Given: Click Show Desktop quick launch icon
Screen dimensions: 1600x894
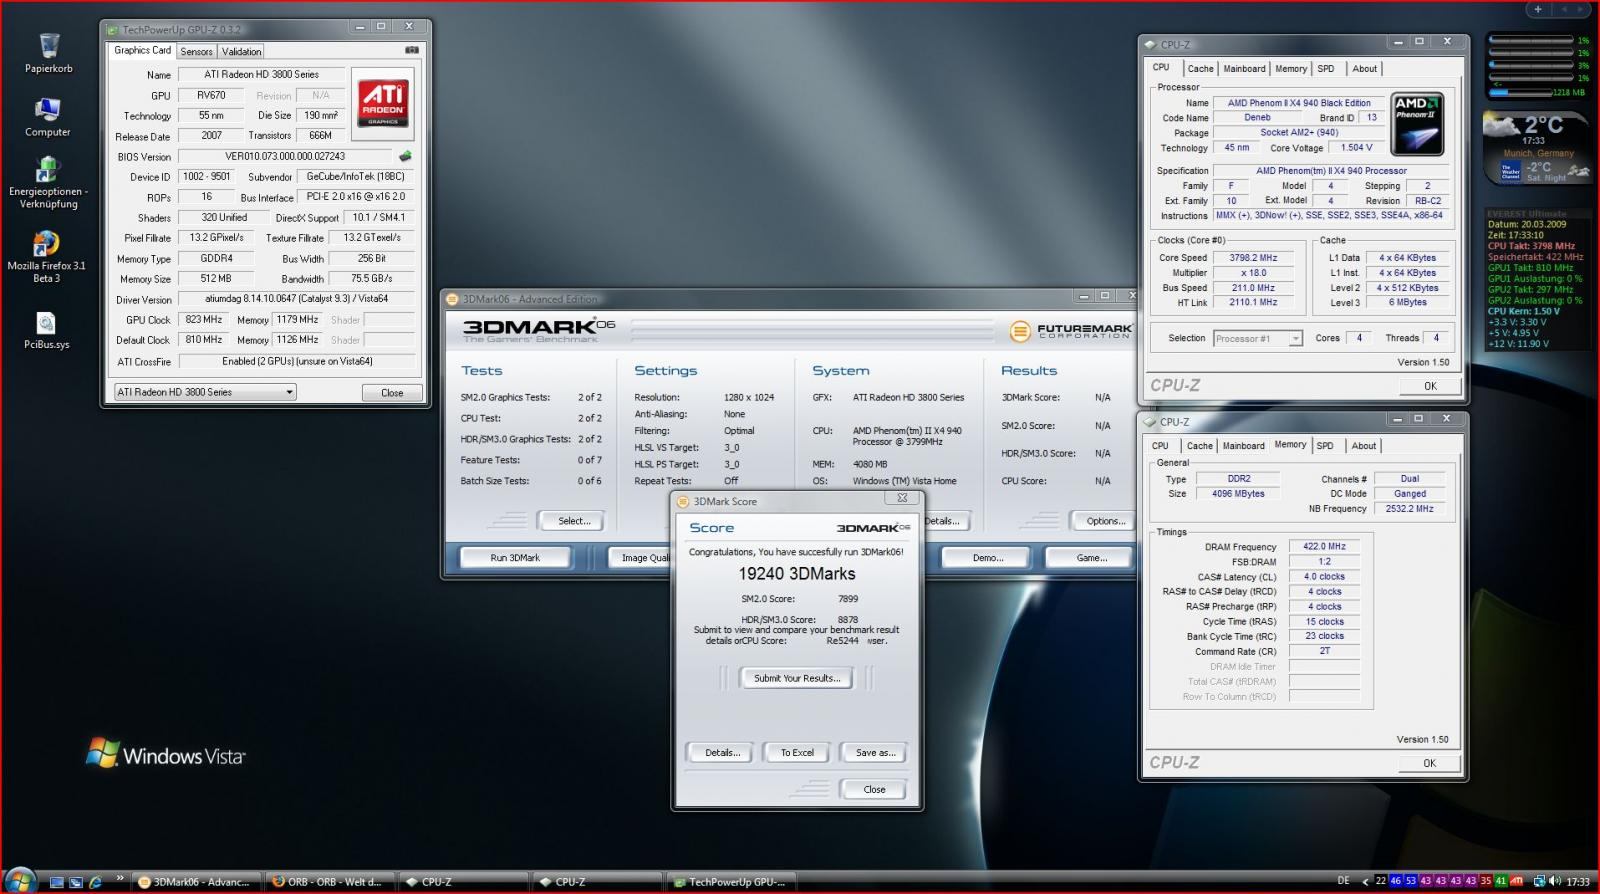Looking at the screenshot, I should point(57,882).
